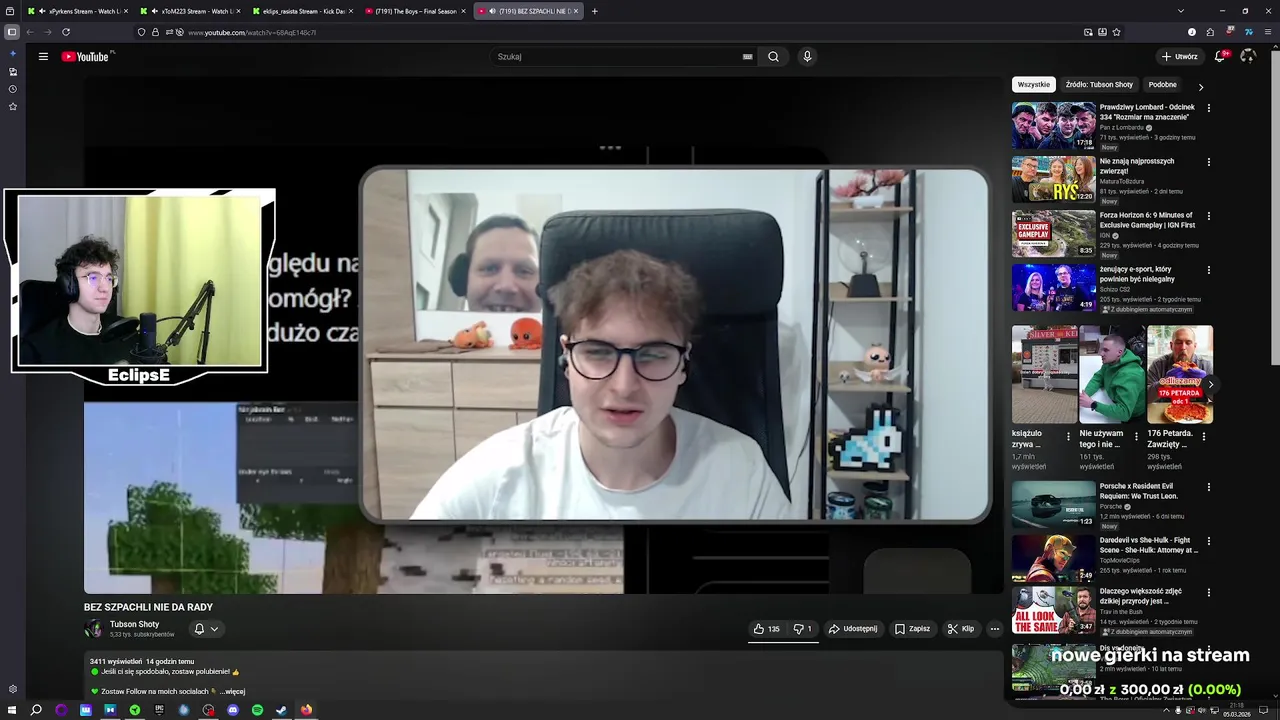Switch to the xToM223 Stream tab

click(191, 11)
